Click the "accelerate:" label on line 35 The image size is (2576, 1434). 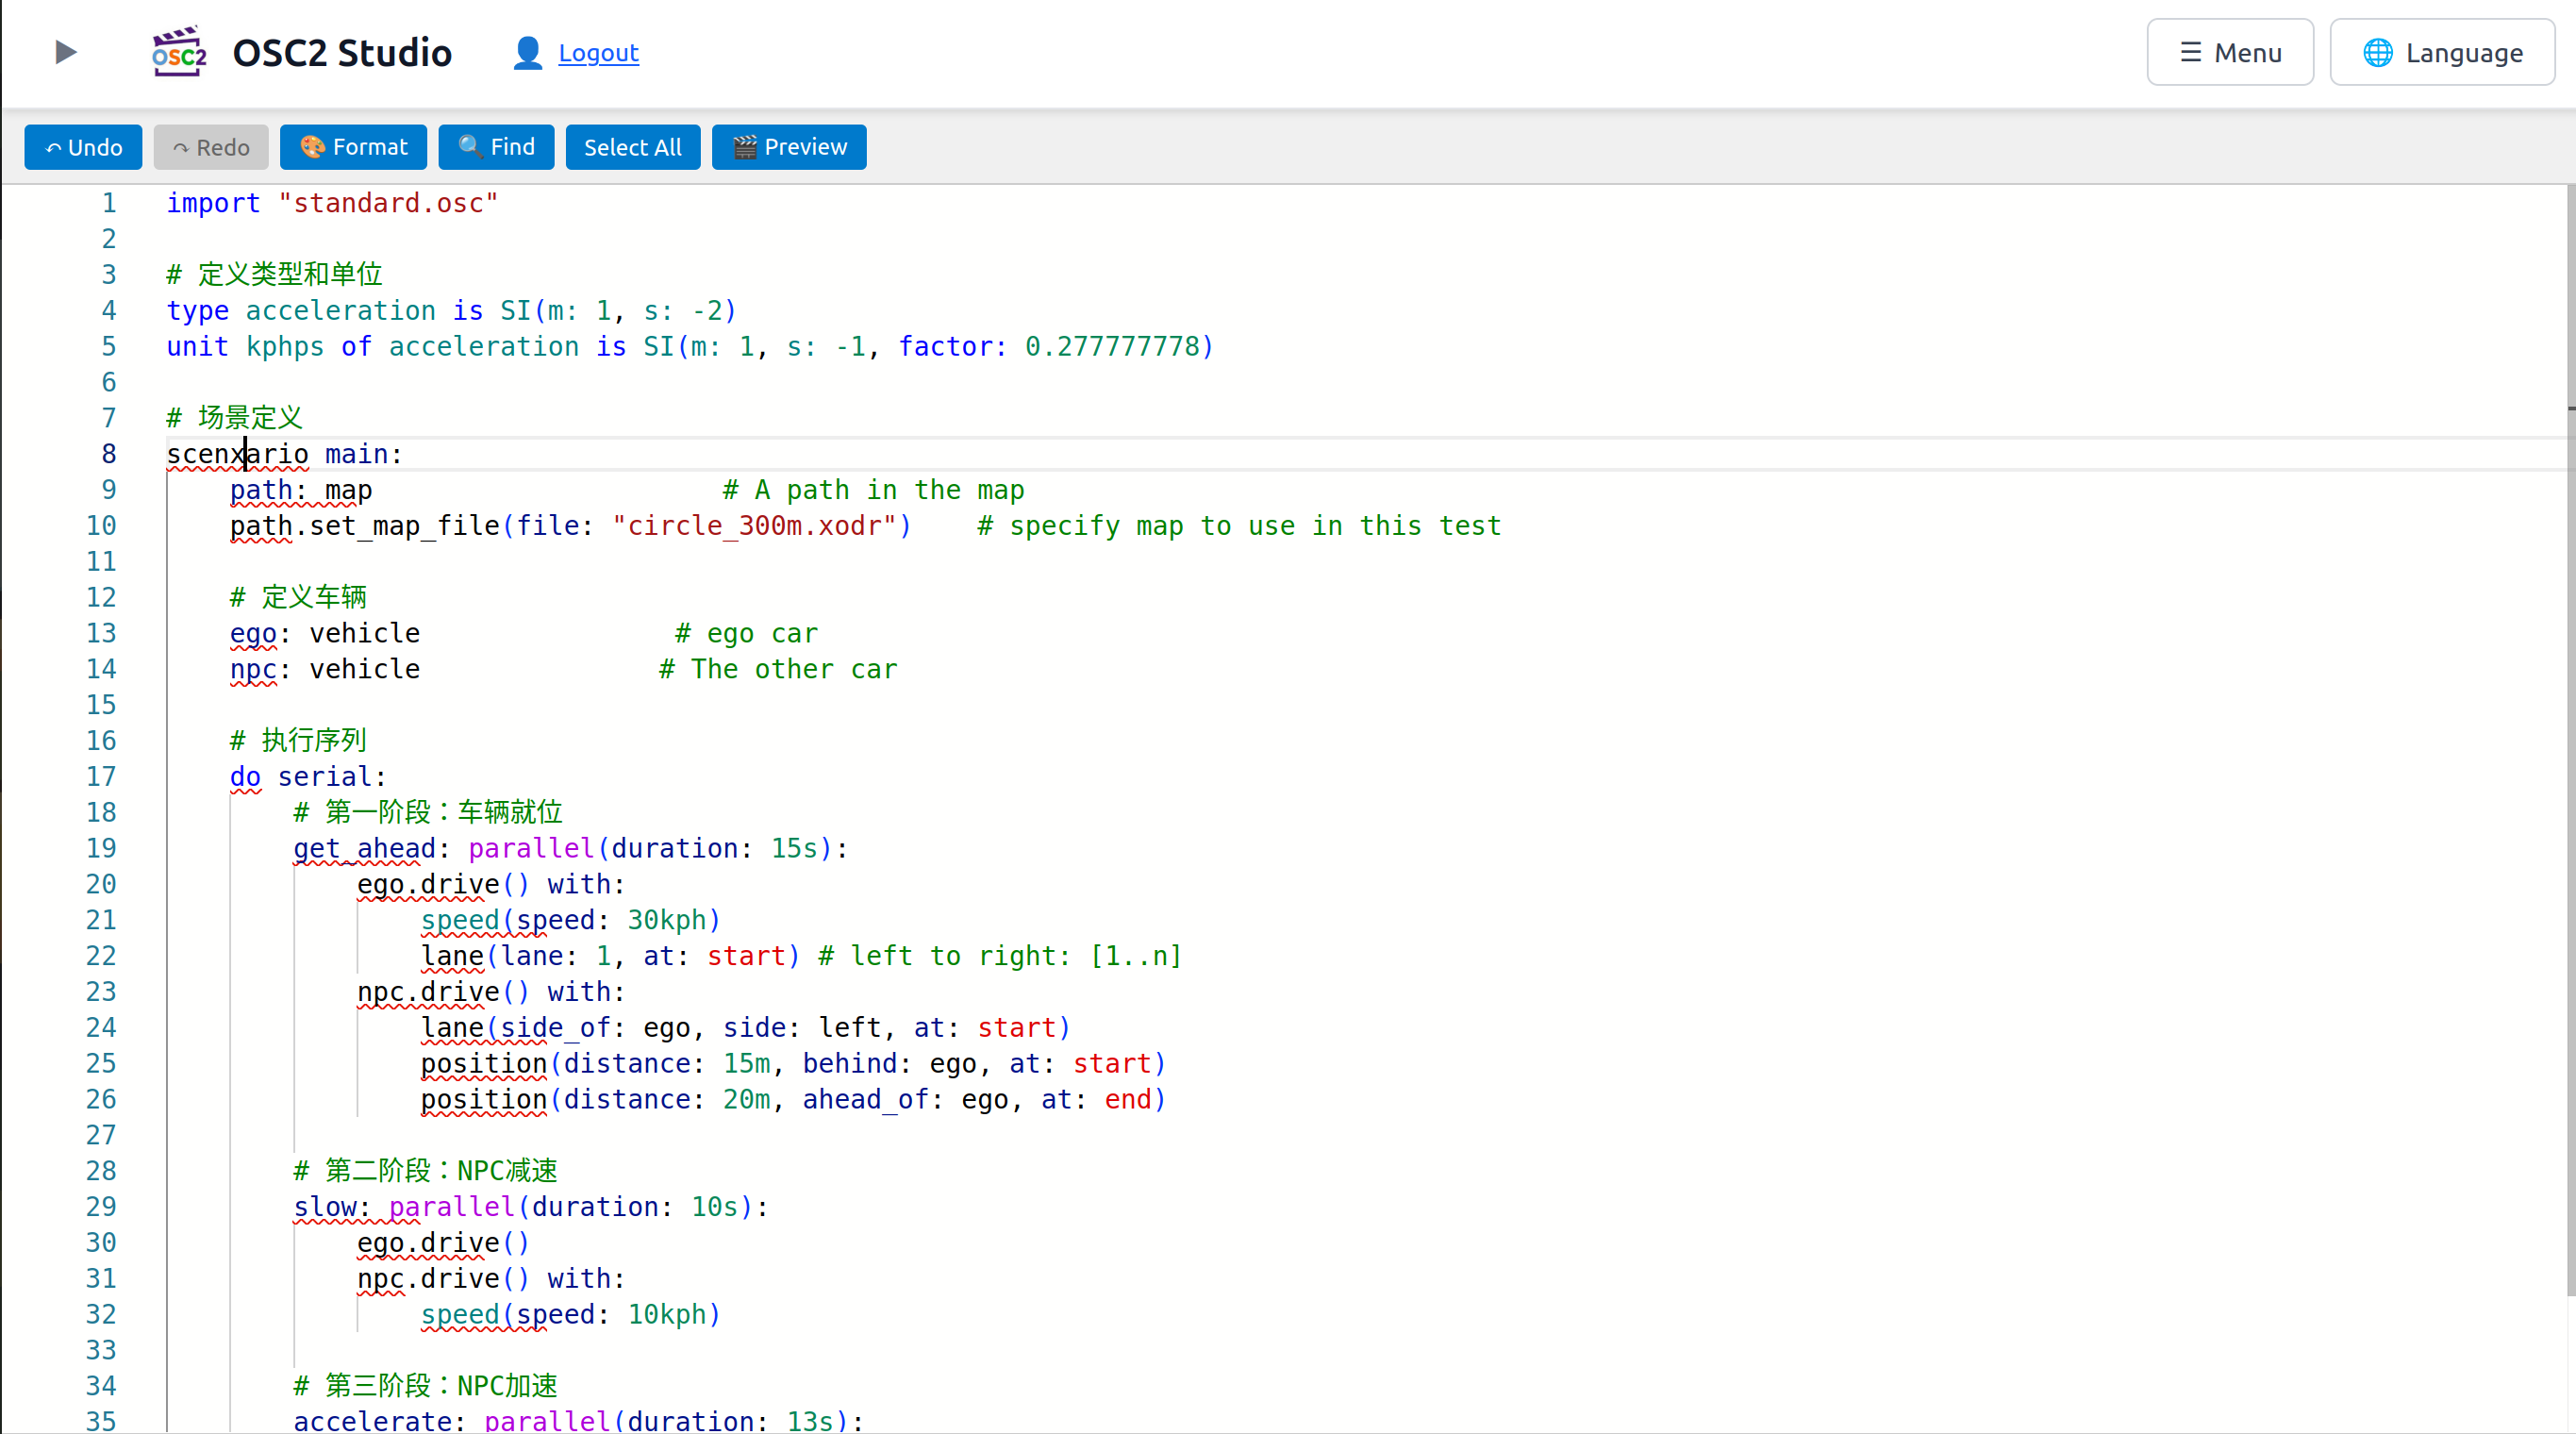click(379, 1420)
